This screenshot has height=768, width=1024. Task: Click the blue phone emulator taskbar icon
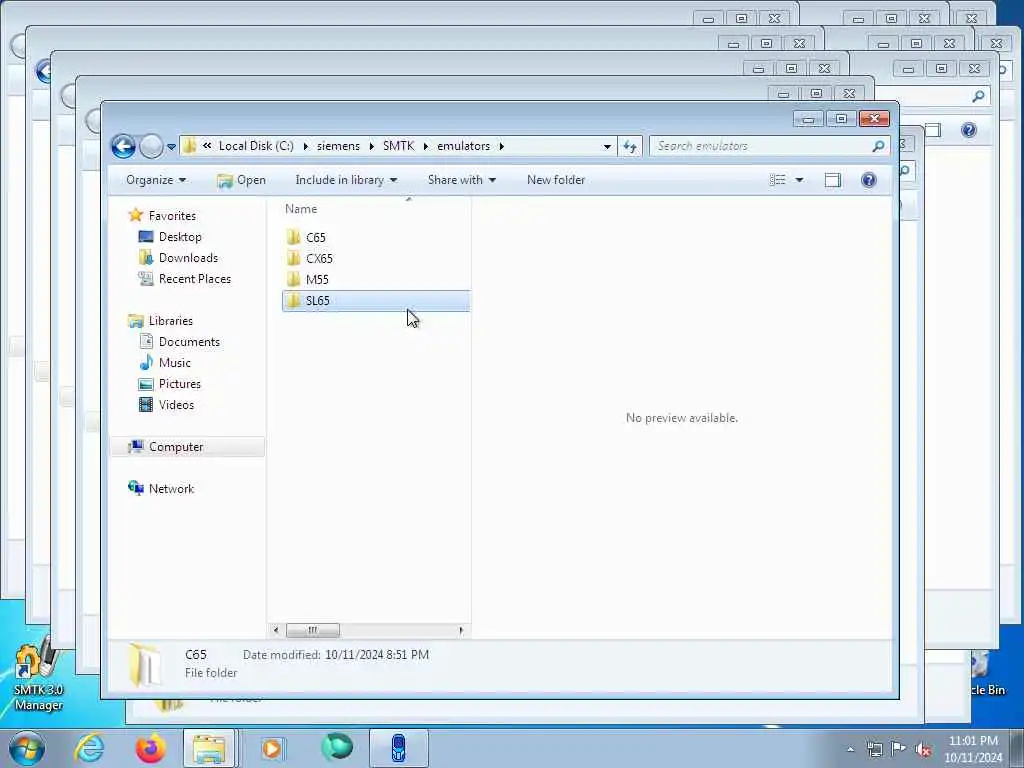398,748
